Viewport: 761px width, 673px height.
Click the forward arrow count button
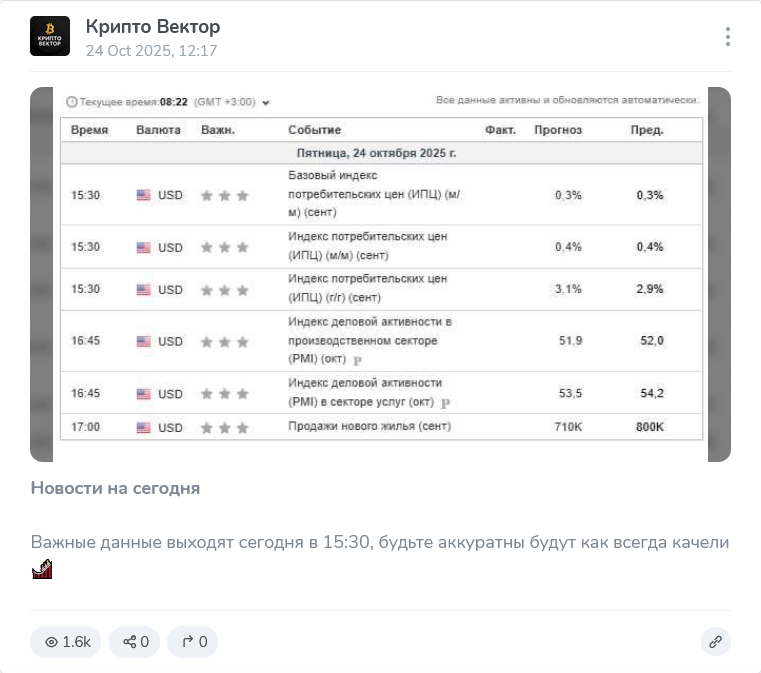pyautogui.click(x=193, y=641)
